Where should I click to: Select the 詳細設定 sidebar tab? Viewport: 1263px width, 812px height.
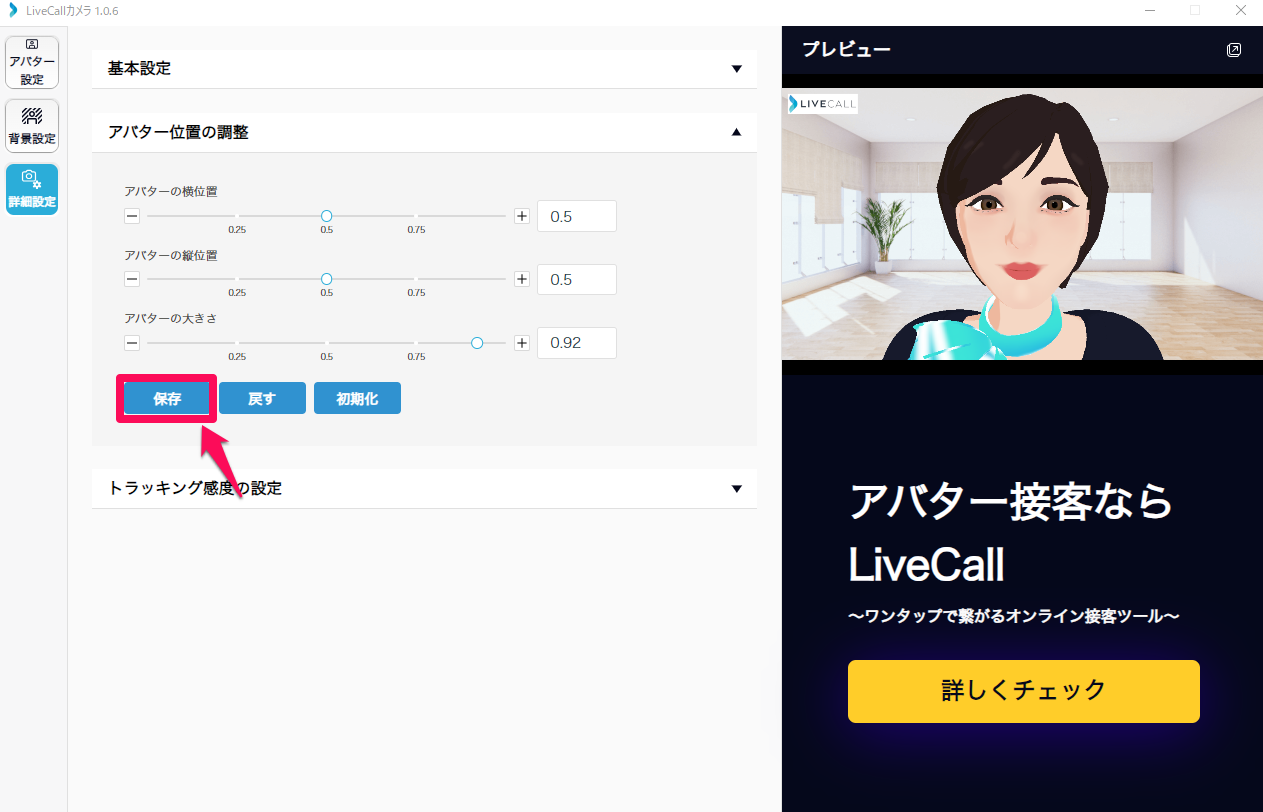coord(32,189)
